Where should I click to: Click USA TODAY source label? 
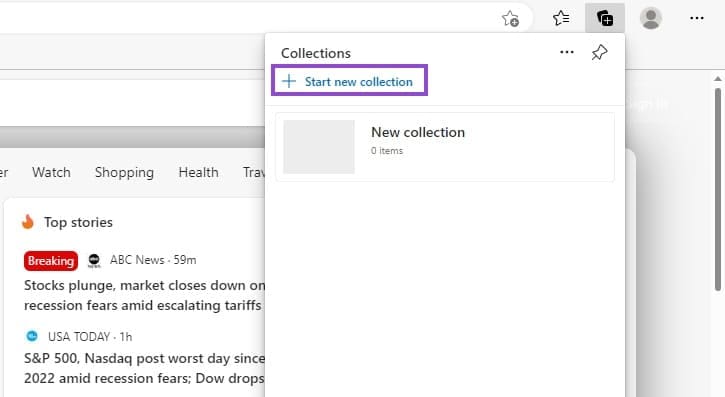79,336
